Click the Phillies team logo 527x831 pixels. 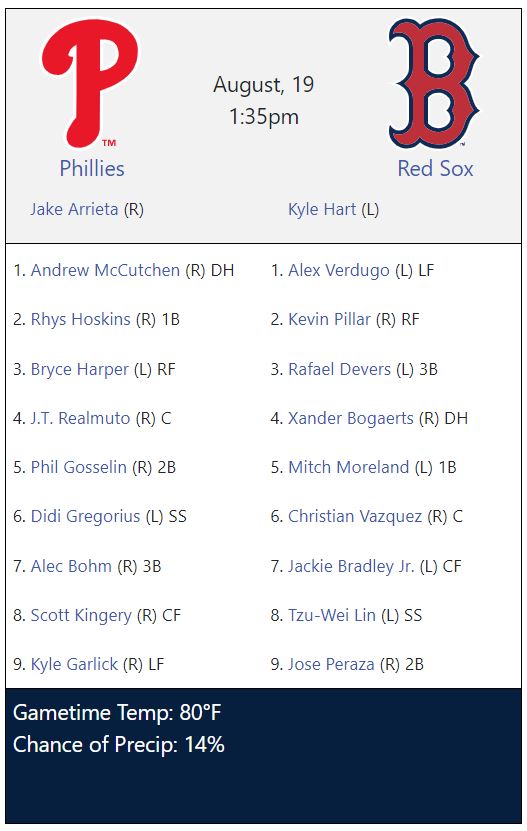click(90, 83)
